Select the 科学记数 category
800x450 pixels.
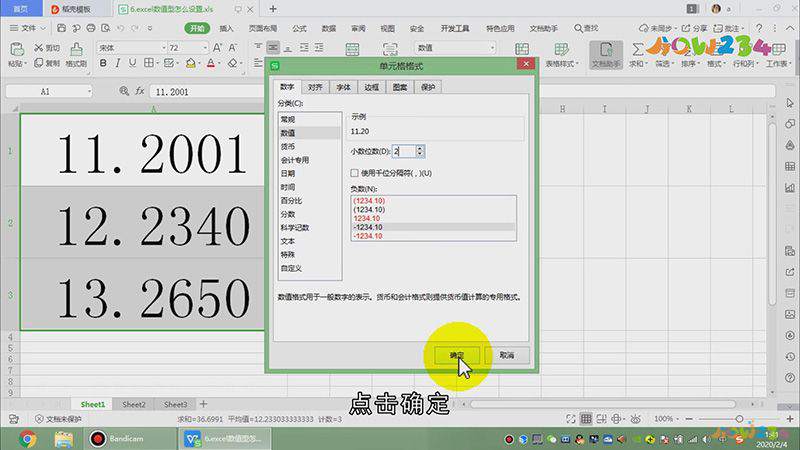pyautogui.click(x=309, y=228)
